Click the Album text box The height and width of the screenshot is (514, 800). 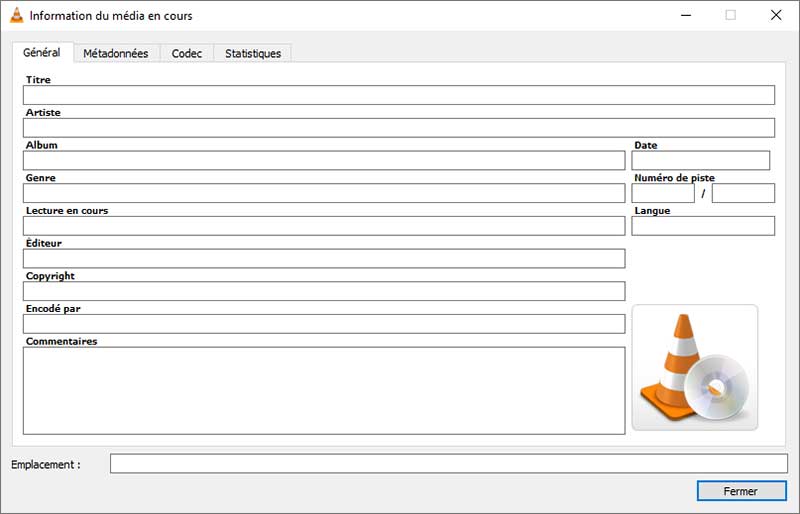tap(323, 161)
